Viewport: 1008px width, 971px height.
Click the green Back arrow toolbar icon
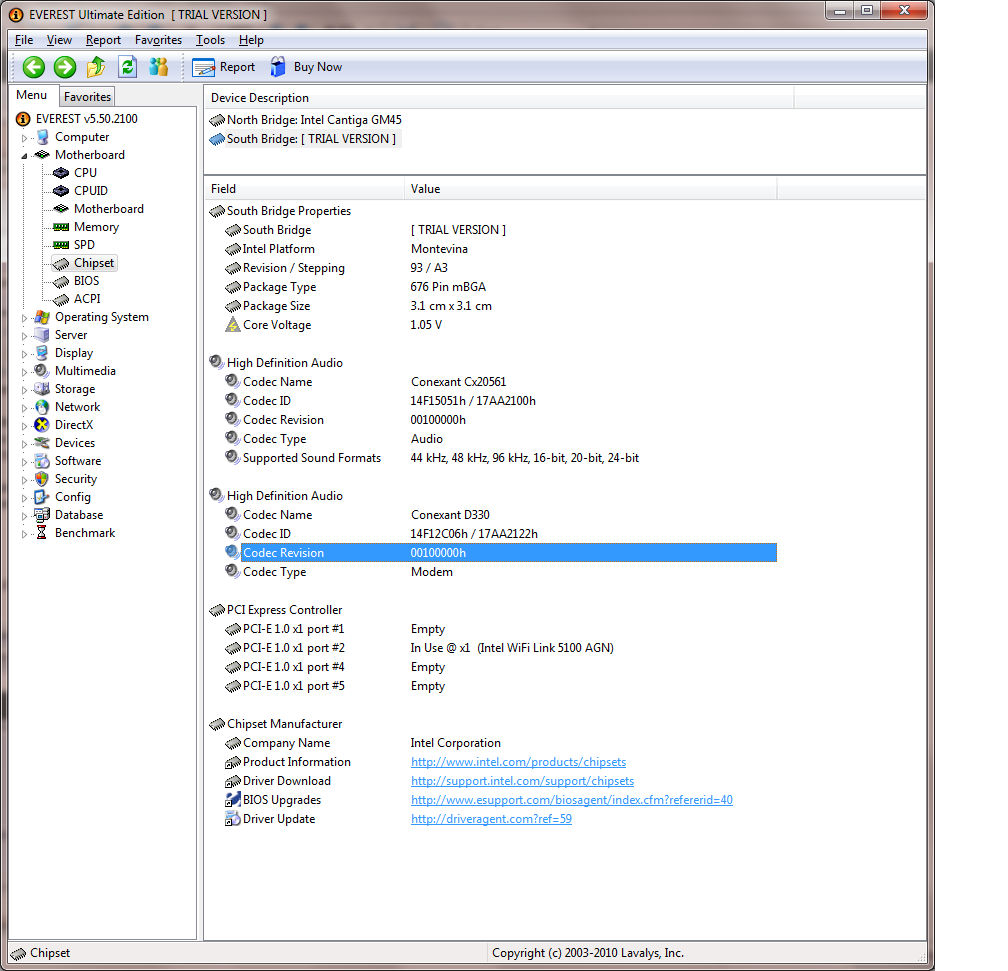[33, 67]
